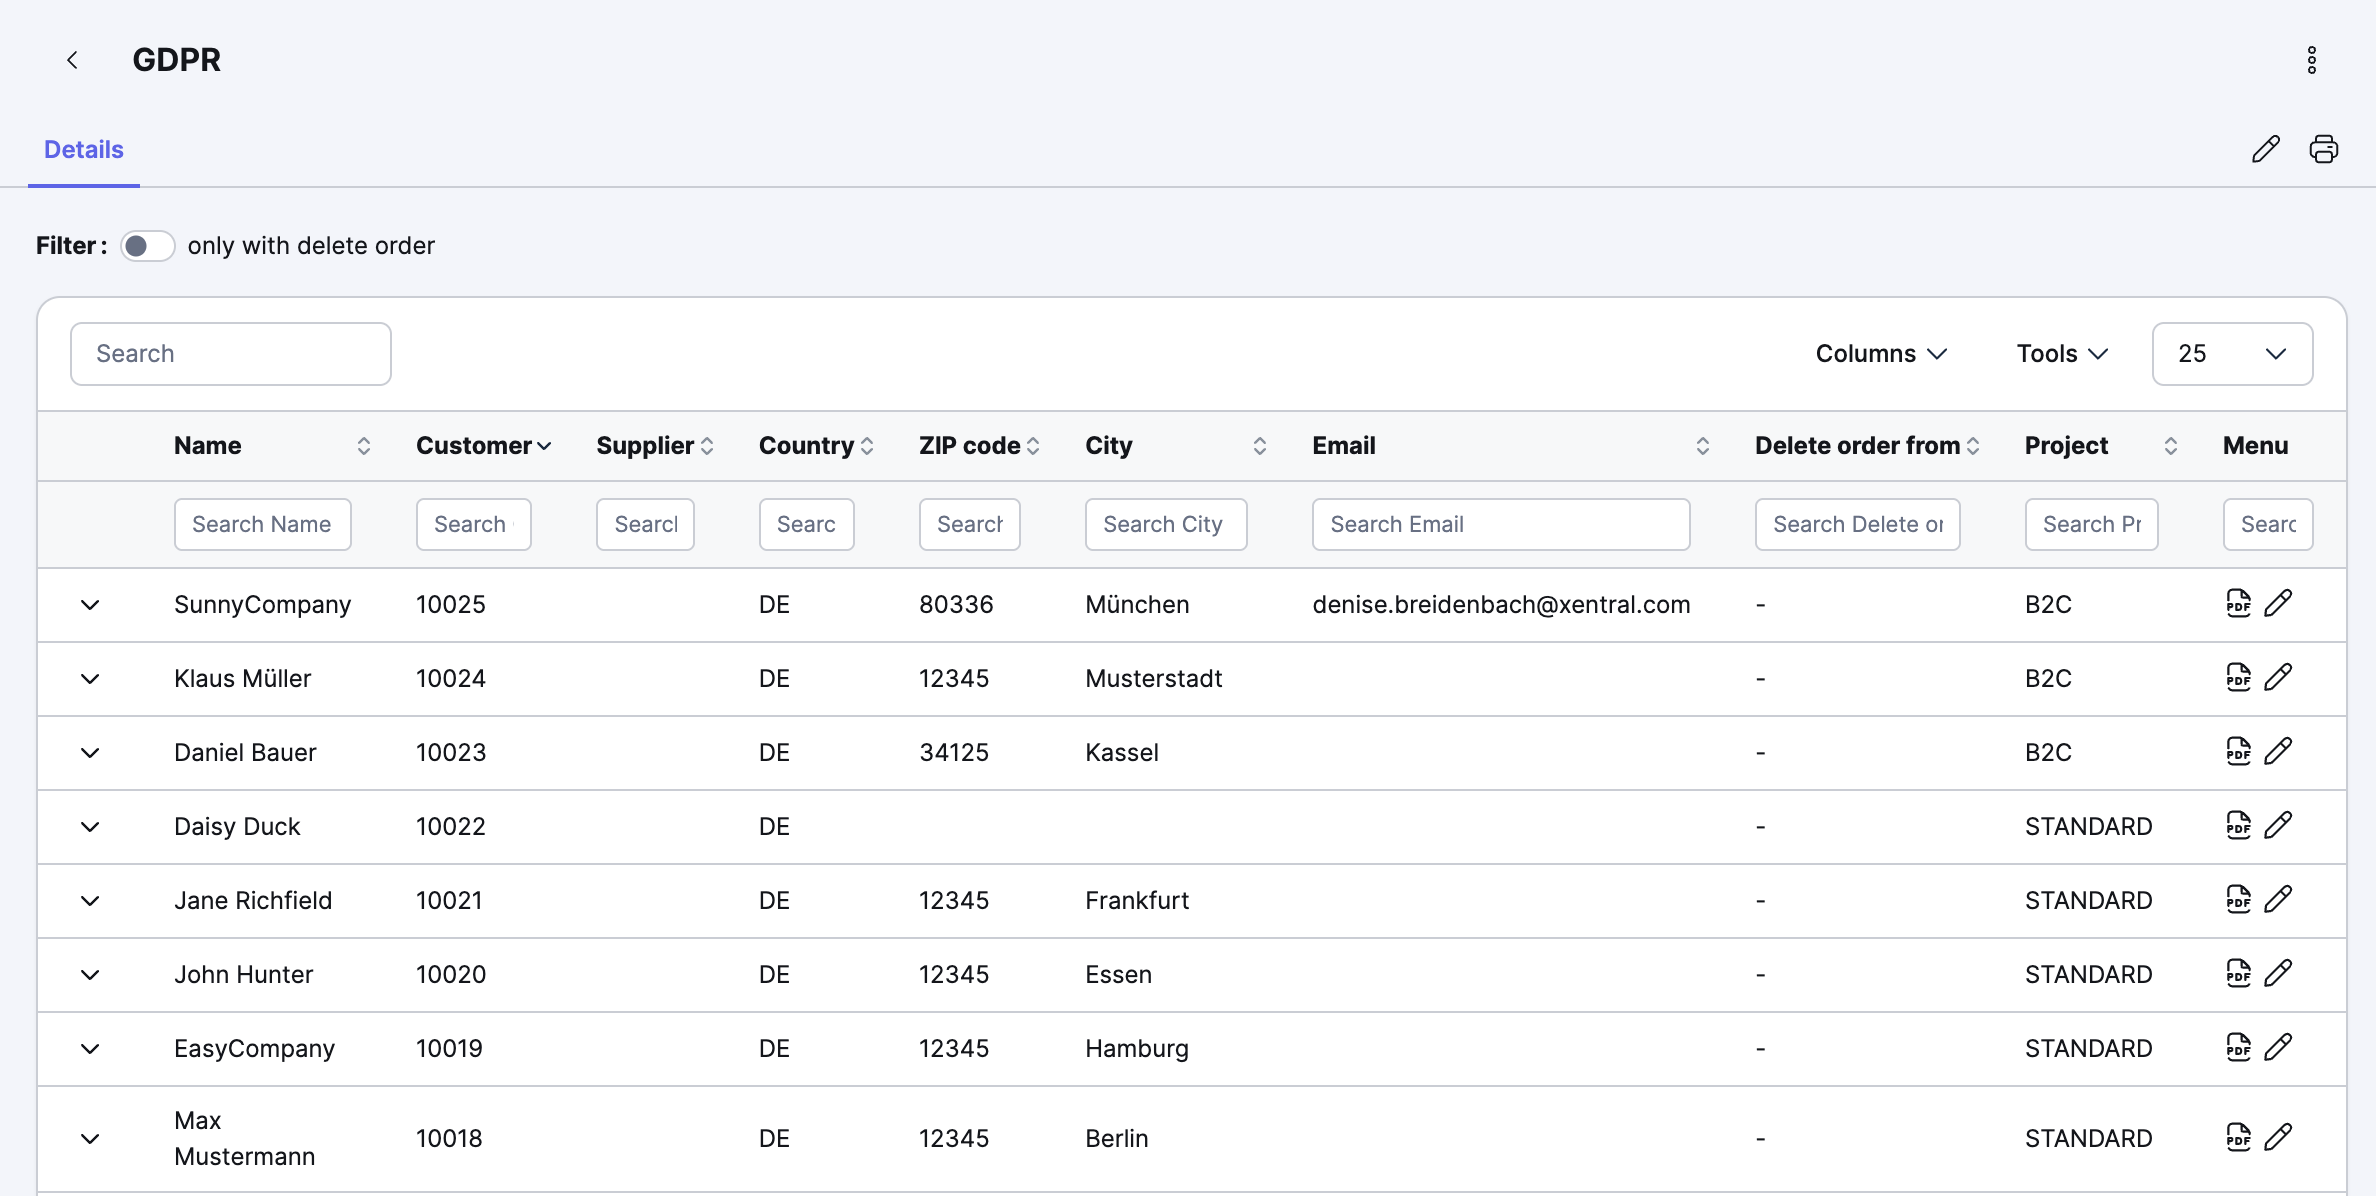Open the three-dot options menu
The image size is (2376, 1196).
pyautogui.click(x=2311, y=60)
